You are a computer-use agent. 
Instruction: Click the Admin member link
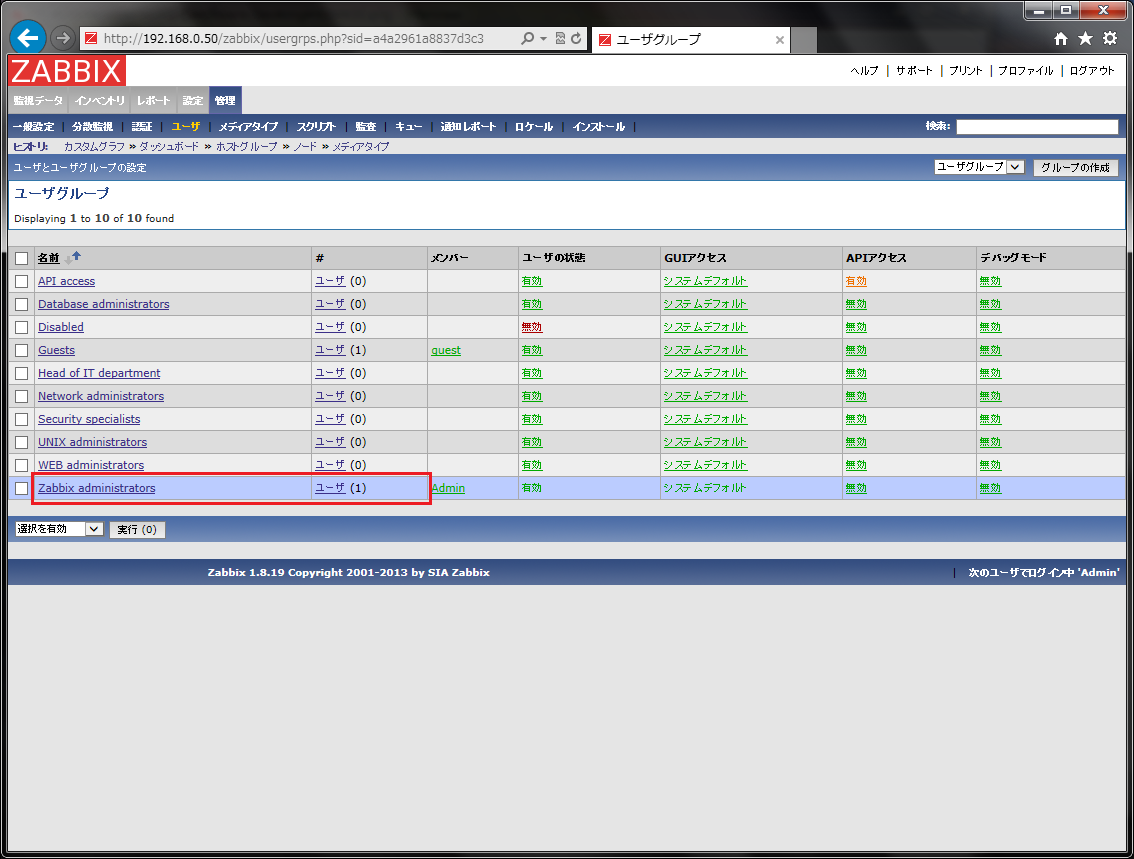pos(448,488)
